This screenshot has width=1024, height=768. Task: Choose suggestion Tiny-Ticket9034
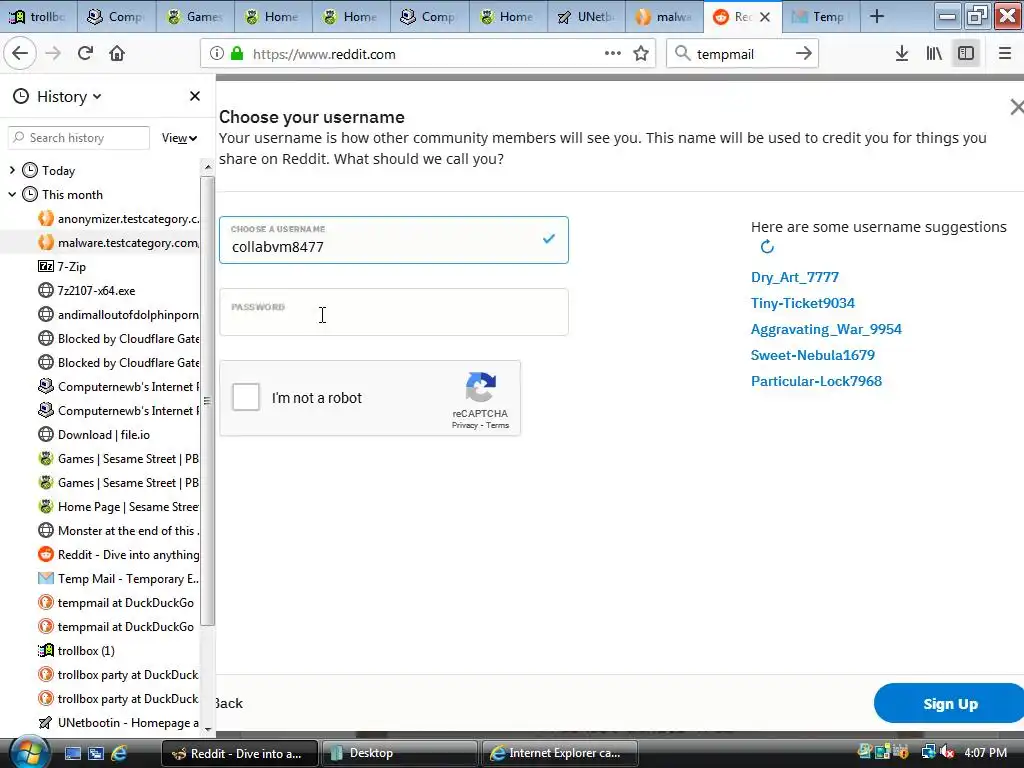(803, 303)
